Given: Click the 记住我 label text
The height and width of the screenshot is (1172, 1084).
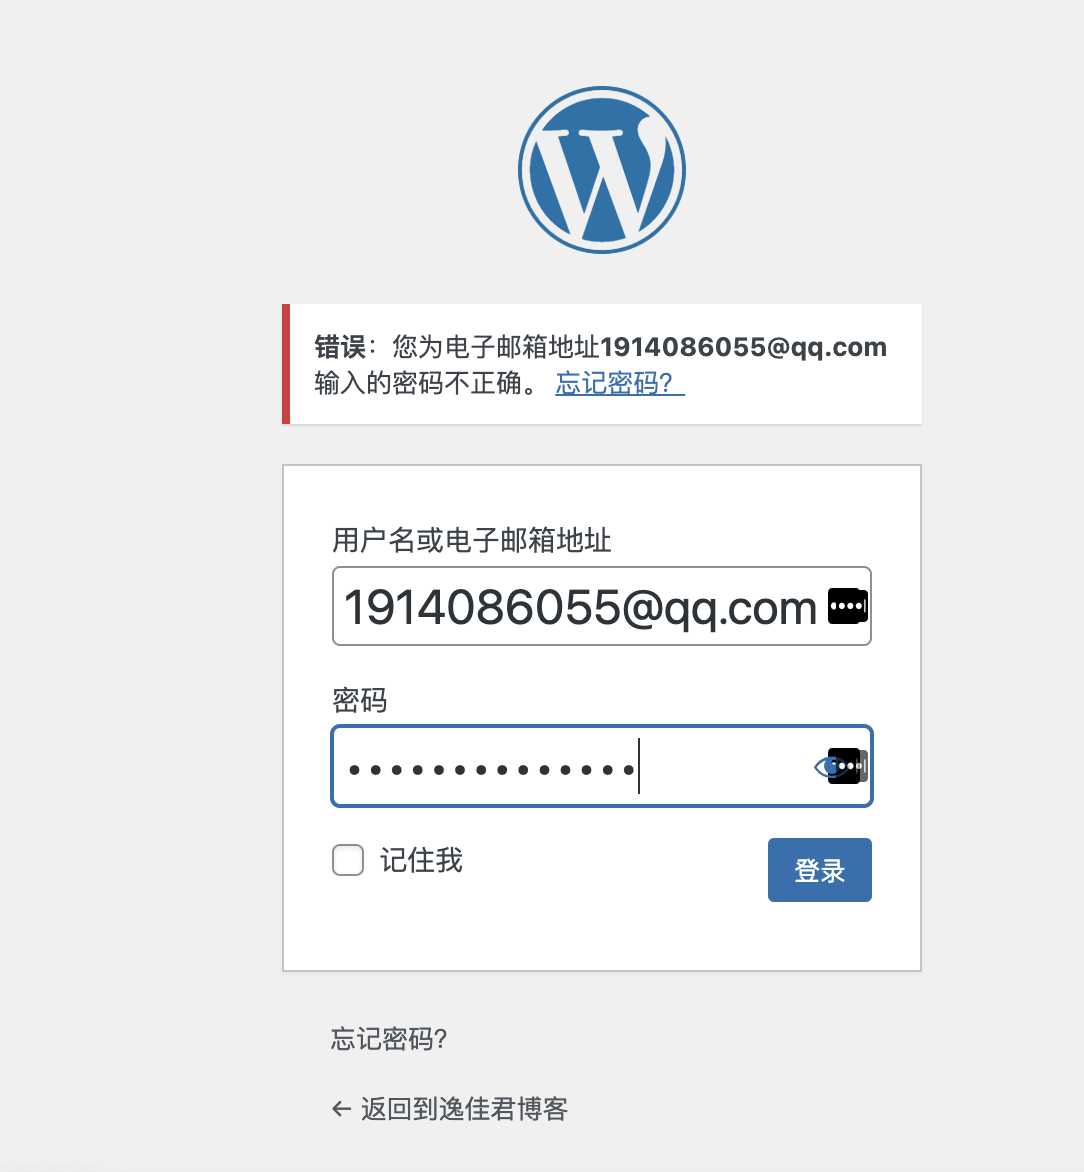Looking at the screenshot, I should tap(422, 860).
